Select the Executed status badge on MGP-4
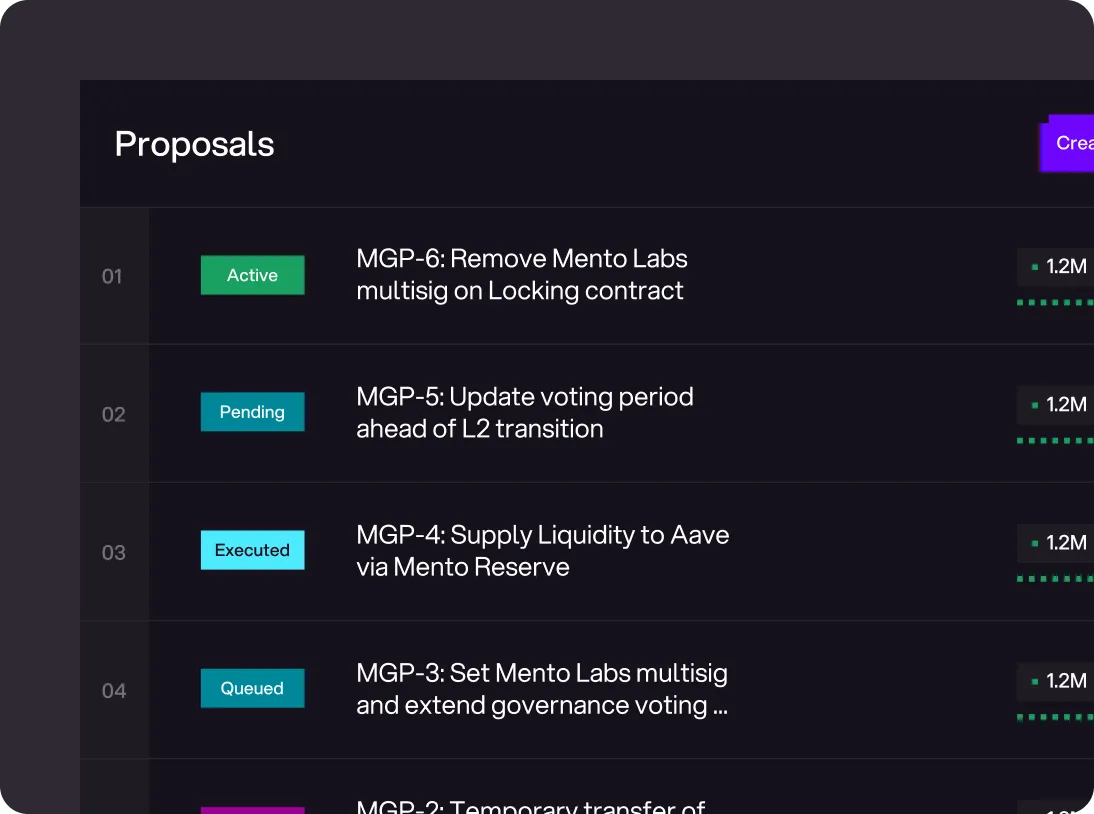 click(x=252, y=549)
